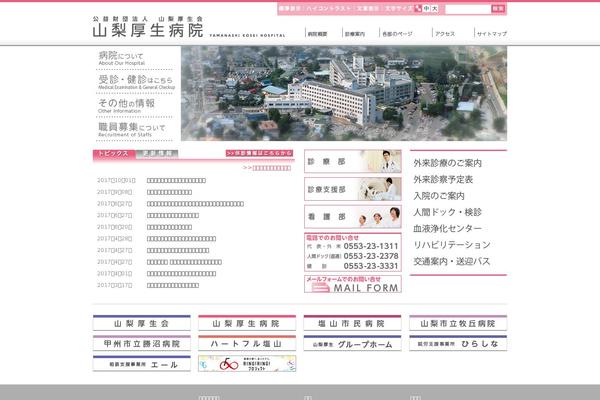Open the MAIL FORM contact banner

(x=352, y=284)
